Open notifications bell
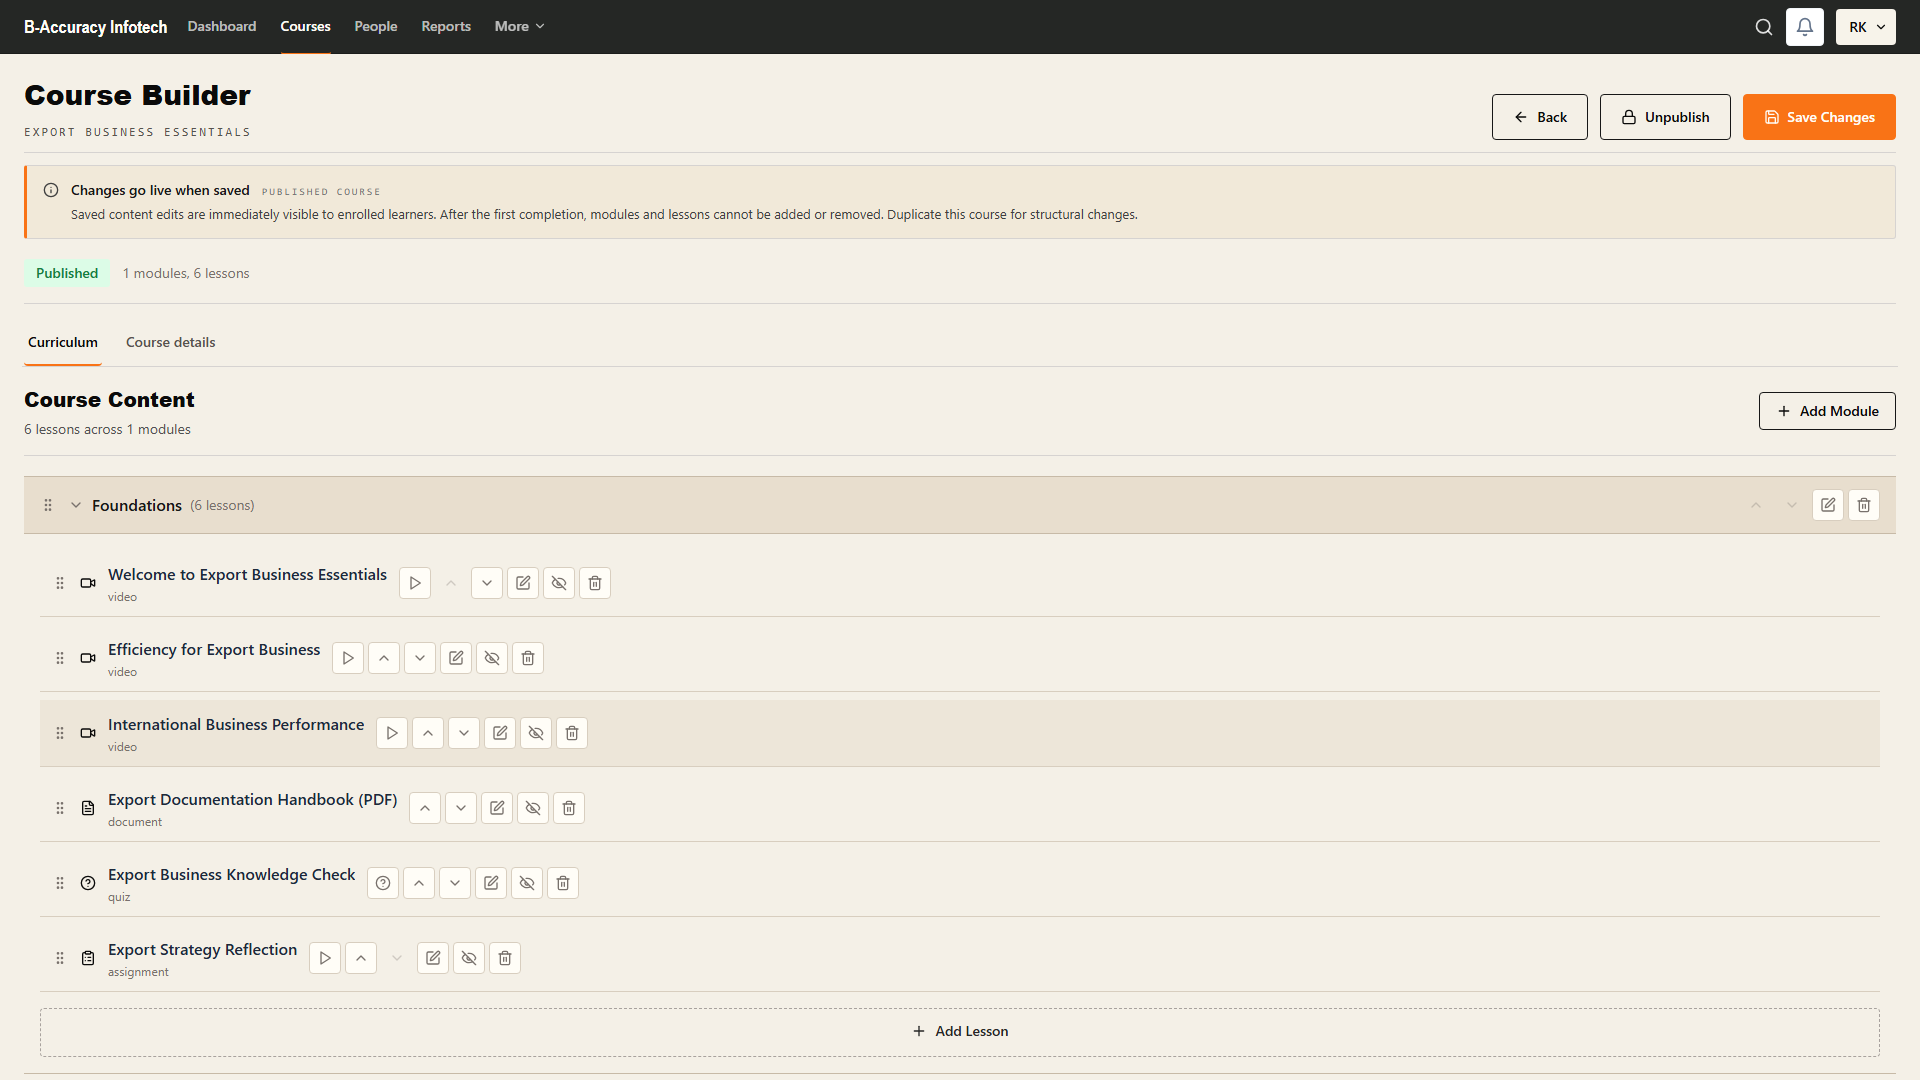The width and height of the screenshot is (1920, 1080). (x=1805, y=27)
